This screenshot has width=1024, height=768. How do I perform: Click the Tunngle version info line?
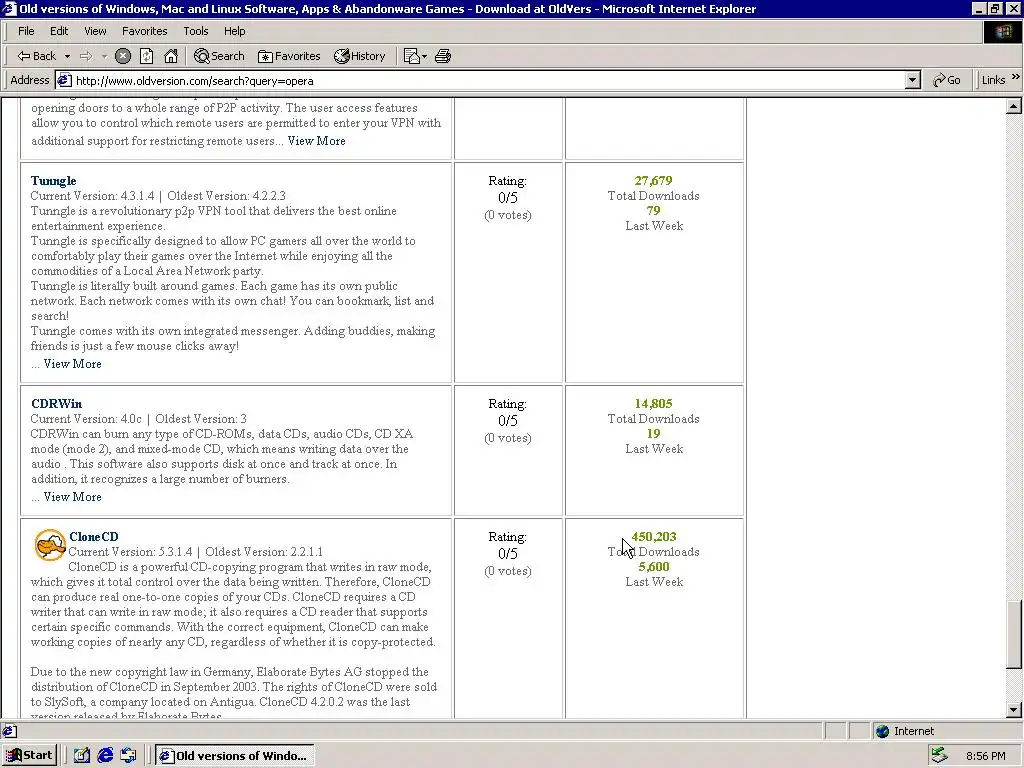point(158,196)
